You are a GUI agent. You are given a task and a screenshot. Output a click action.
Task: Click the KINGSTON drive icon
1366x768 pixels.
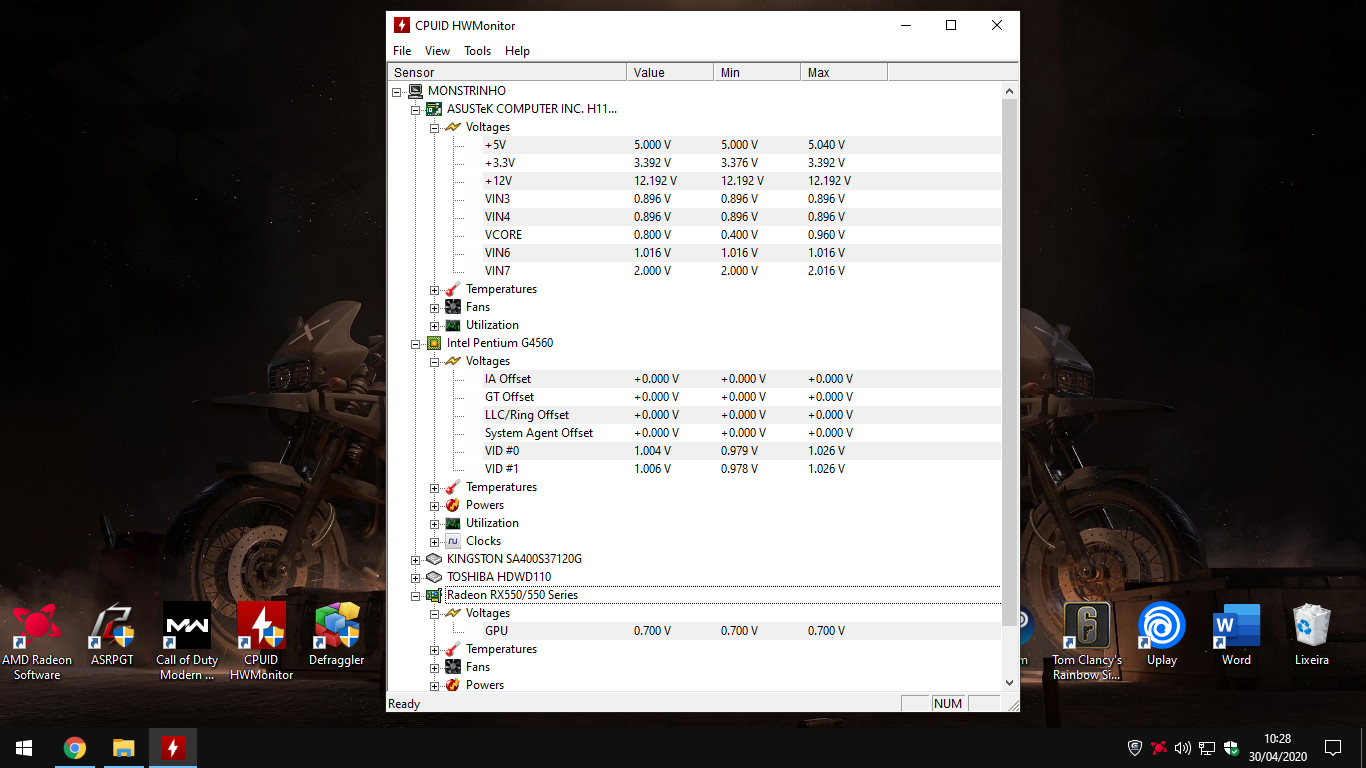coord(434,559)
